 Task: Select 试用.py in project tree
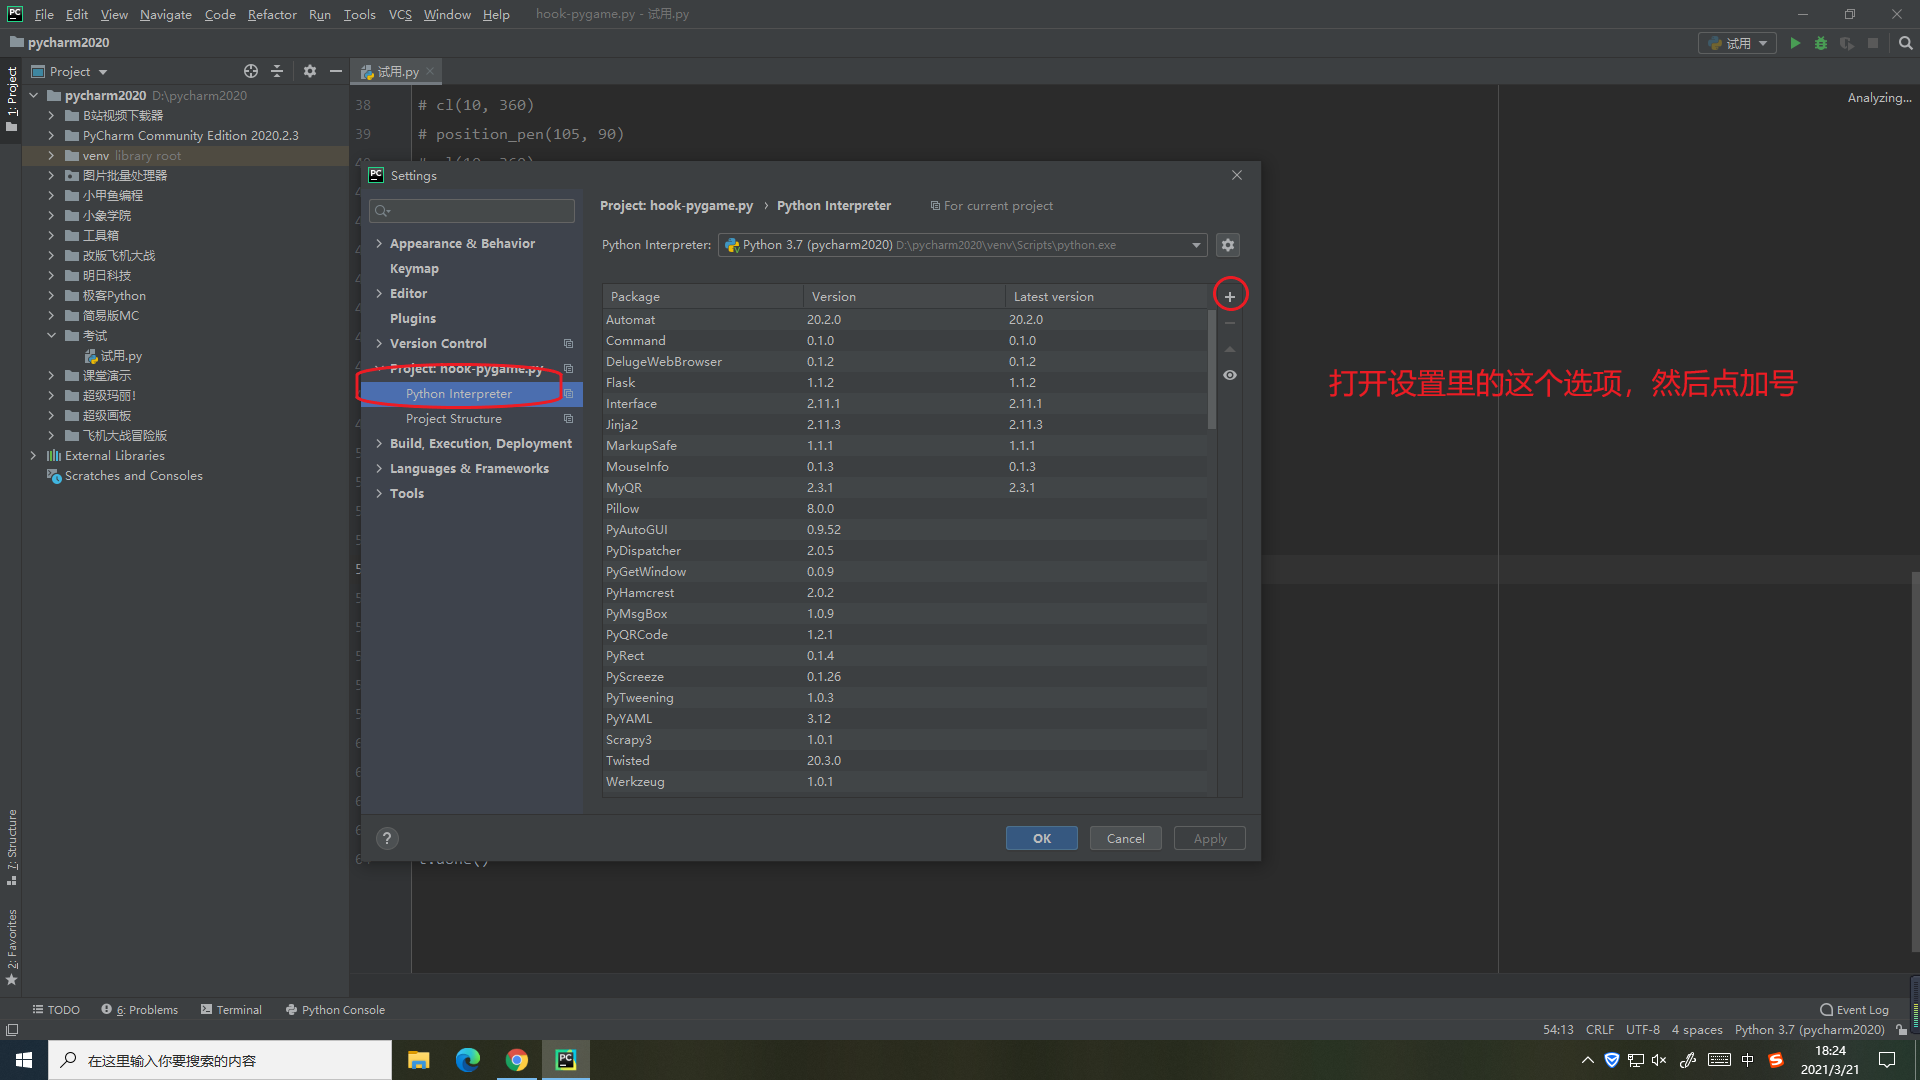113,355
